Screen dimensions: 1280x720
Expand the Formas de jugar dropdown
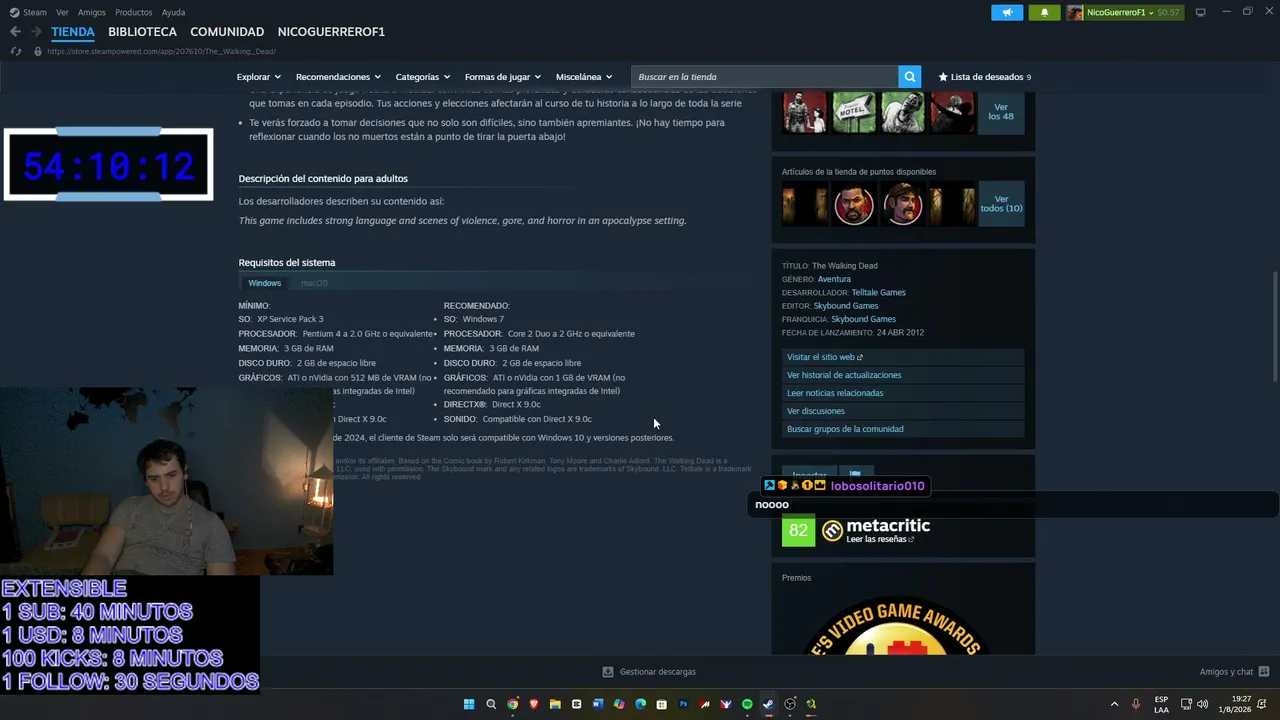(x=502, y=77)
